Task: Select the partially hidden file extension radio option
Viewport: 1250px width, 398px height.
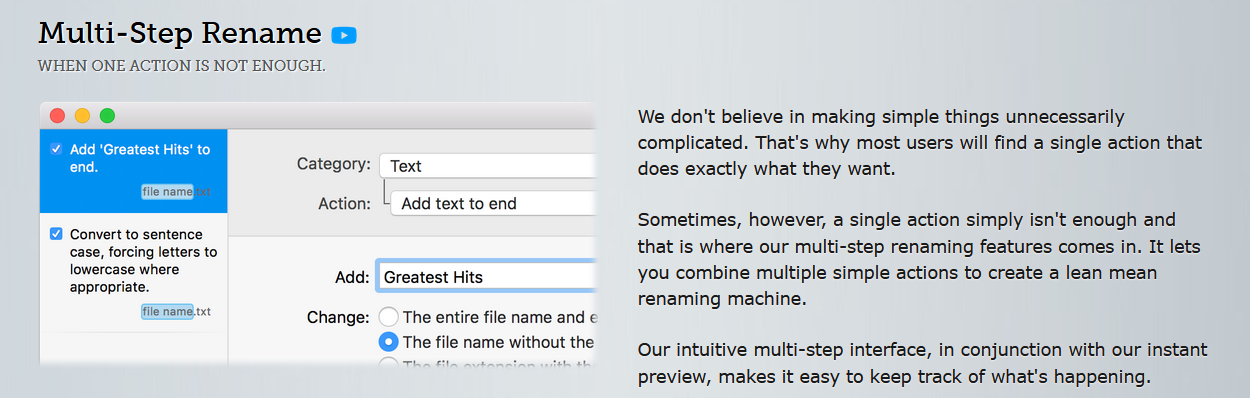Action: (388, 364)
